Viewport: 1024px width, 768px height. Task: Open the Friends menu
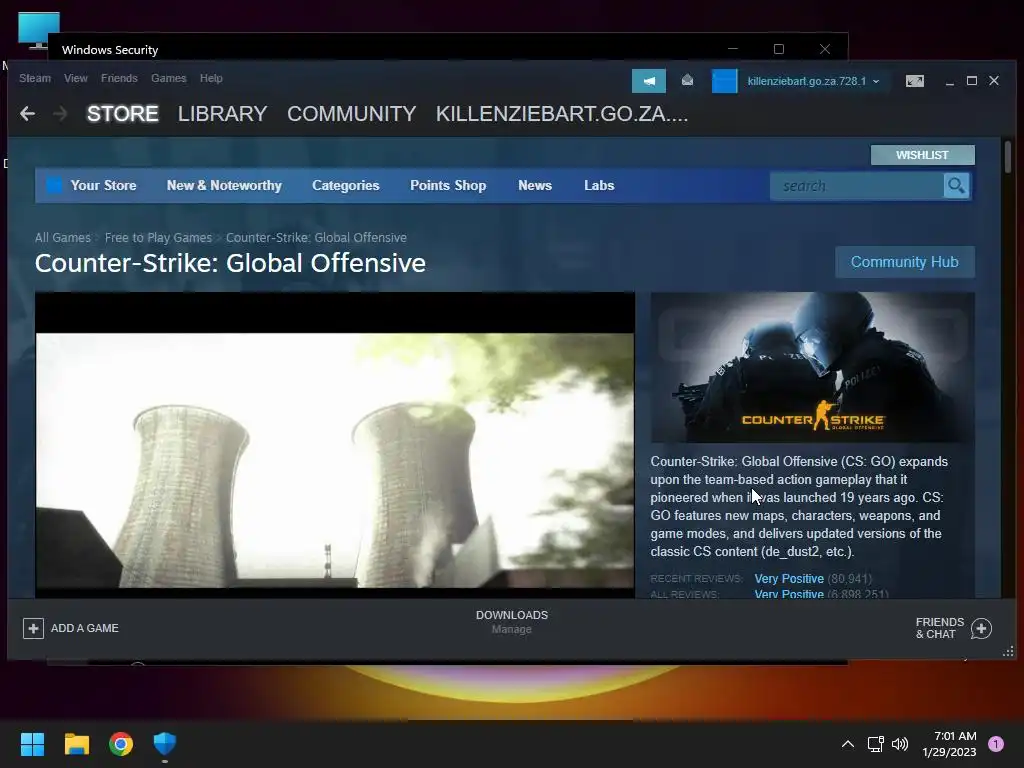point(119,78)
